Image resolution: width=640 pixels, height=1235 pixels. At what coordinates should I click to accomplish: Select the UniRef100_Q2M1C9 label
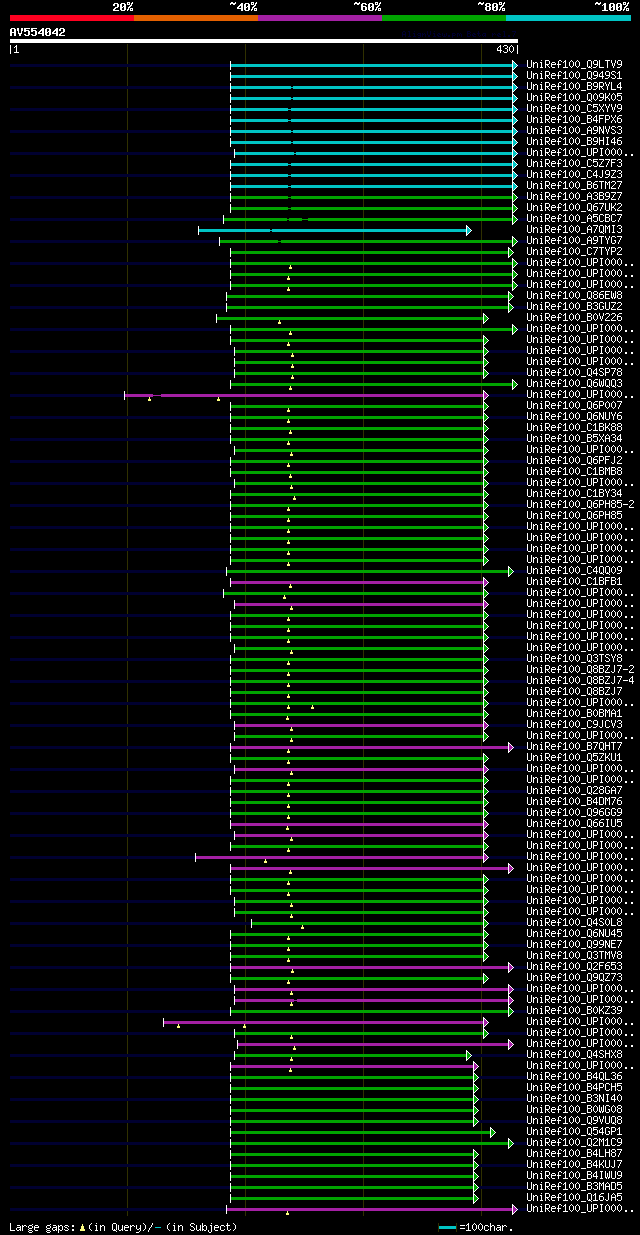point(574,1142)
